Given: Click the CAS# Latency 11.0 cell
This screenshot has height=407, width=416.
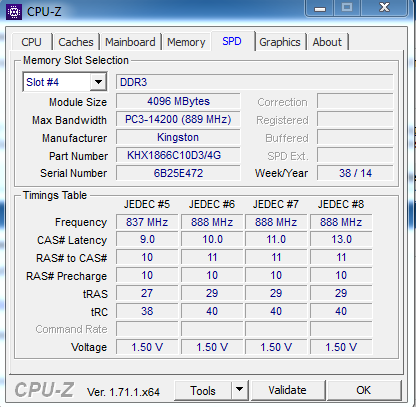Looking at the screenshot, I should pos(276,240).
